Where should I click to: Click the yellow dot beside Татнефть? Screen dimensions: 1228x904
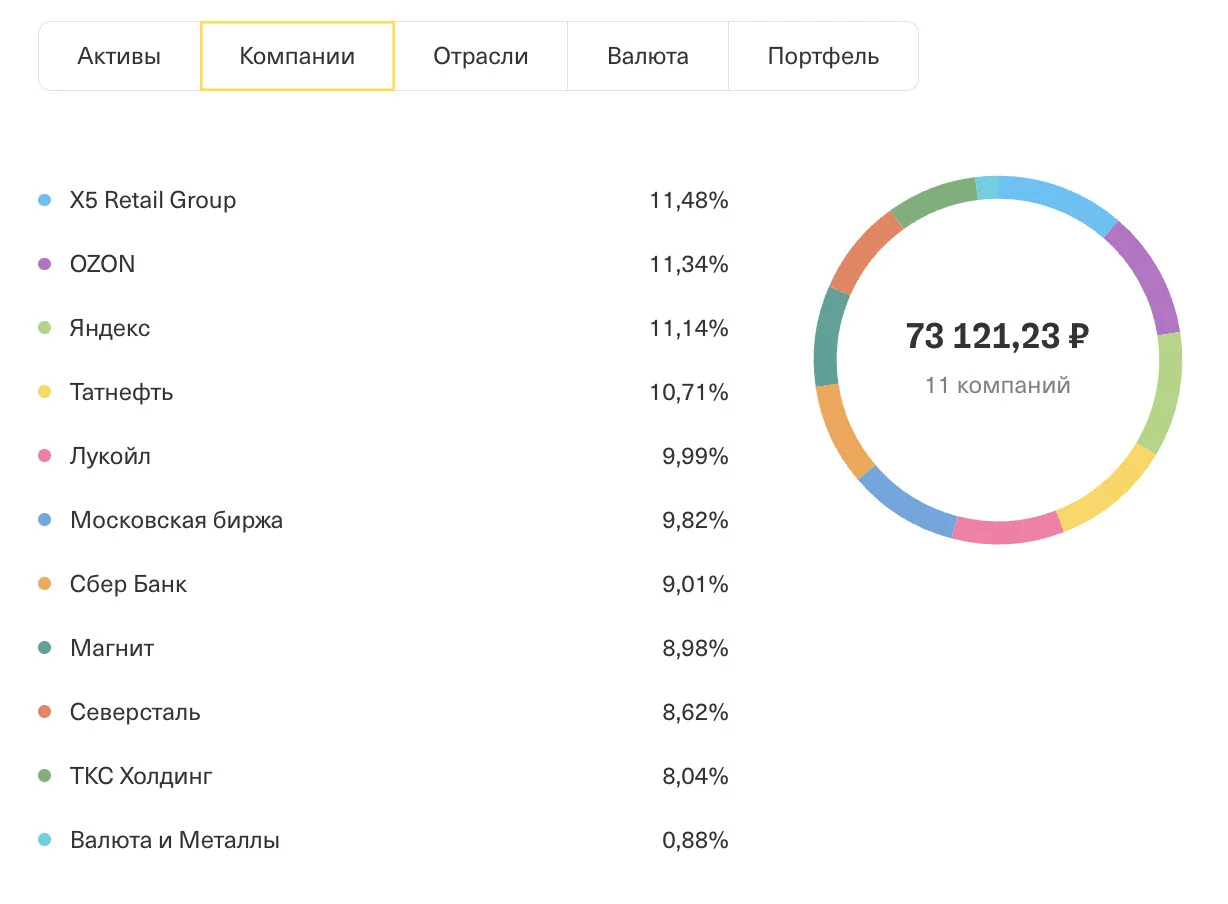tap(44, 392)
